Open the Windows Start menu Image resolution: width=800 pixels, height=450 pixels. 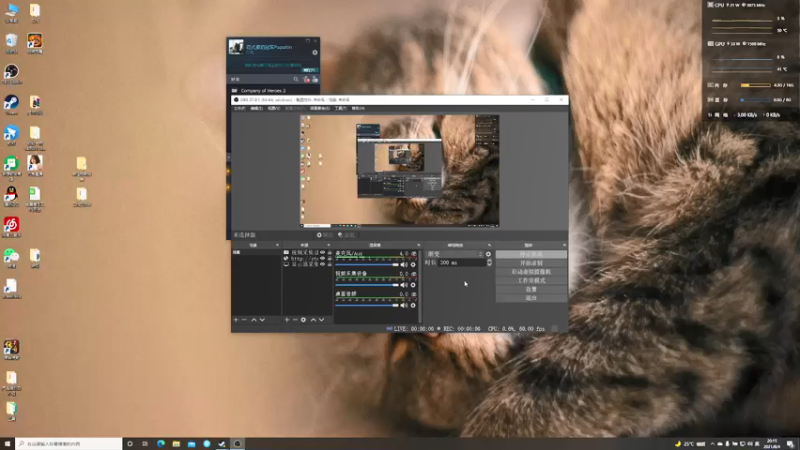click(x=7, y=444)
